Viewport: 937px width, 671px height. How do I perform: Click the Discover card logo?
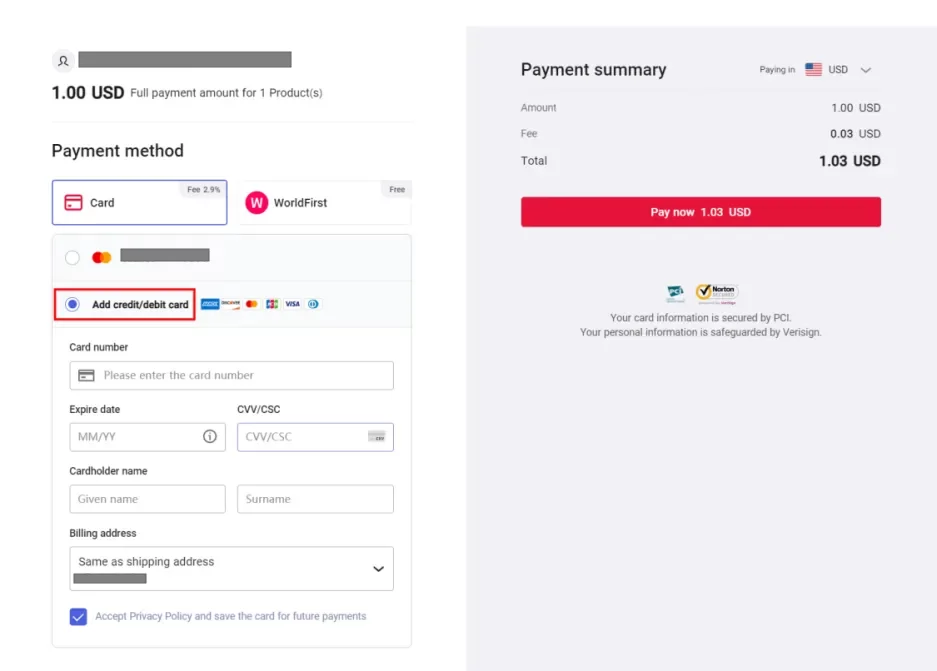(x=231, y=304)
